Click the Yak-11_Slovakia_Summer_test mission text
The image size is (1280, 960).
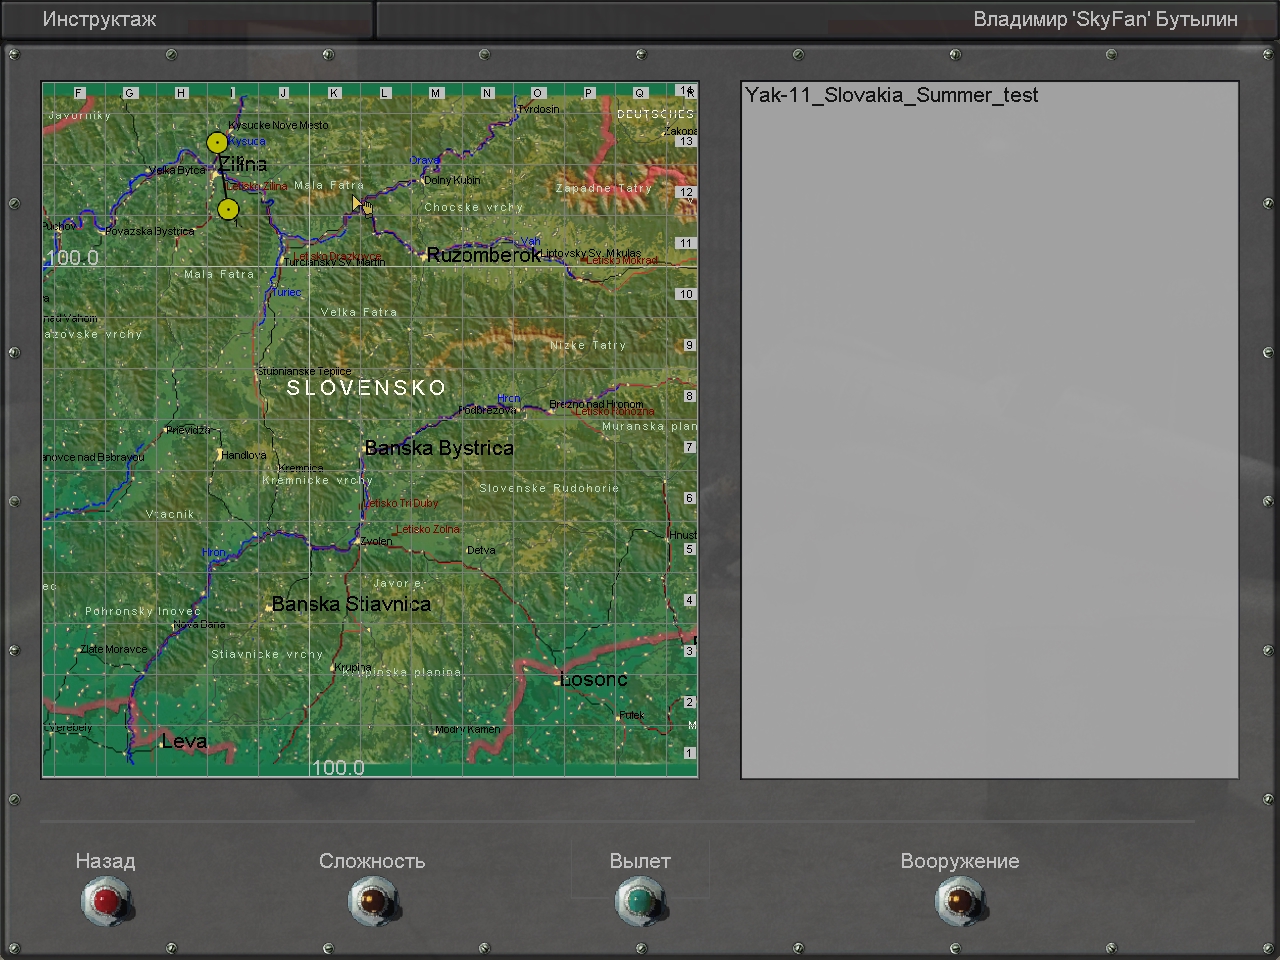pyautogui.click(x=891, y=96)
